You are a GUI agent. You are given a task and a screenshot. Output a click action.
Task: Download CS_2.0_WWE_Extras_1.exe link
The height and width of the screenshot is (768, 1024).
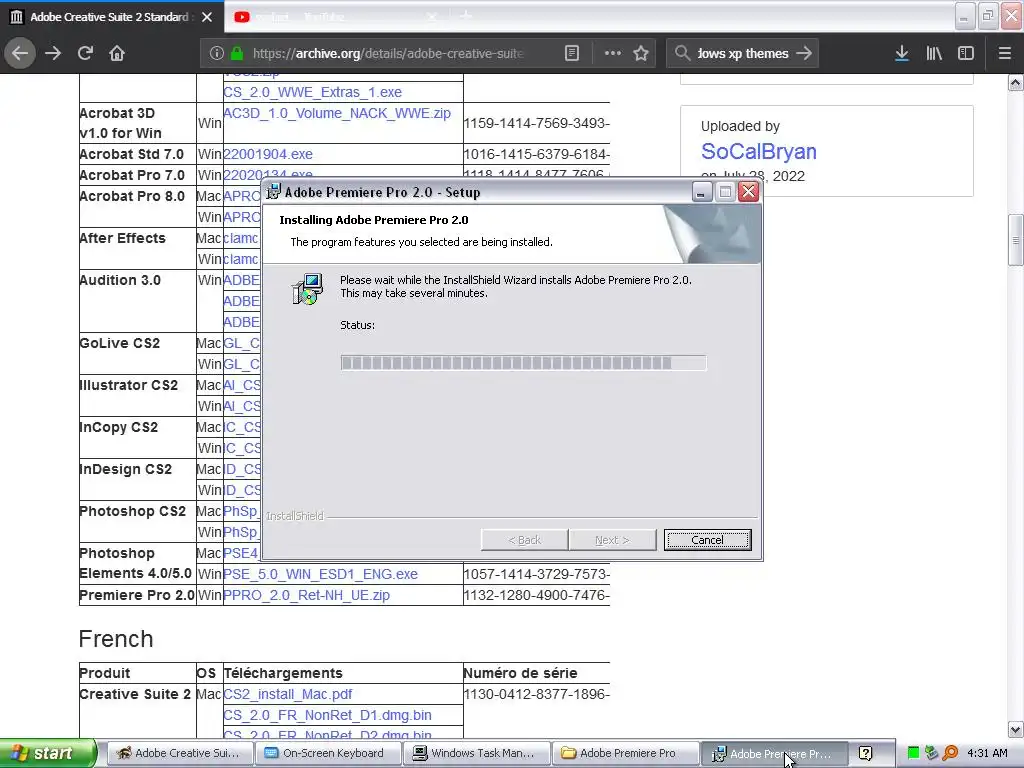312,92
